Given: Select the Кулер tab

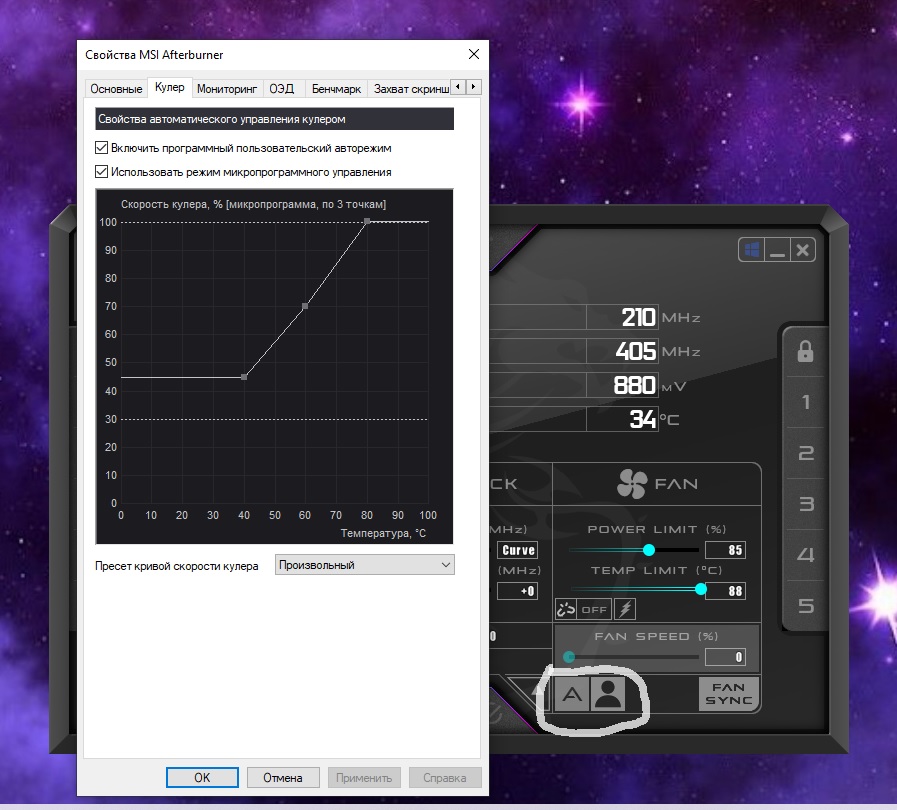Looking at the screenshot, I should click(169, 88).
